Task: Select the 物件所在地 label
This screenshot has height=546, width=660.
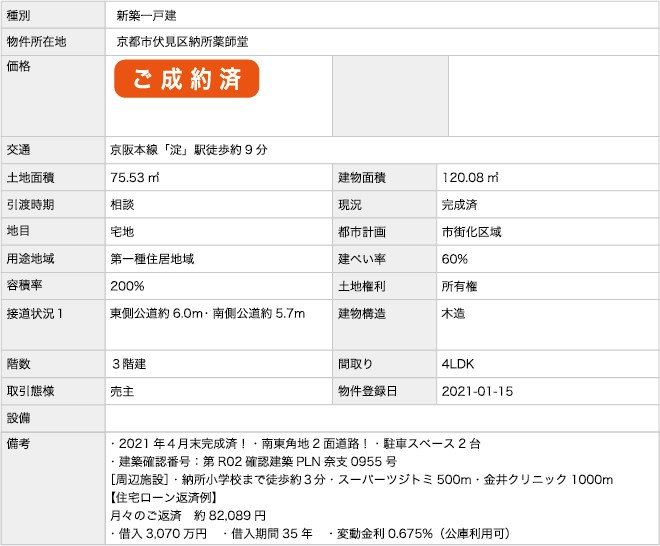Action: click(36, 42)
